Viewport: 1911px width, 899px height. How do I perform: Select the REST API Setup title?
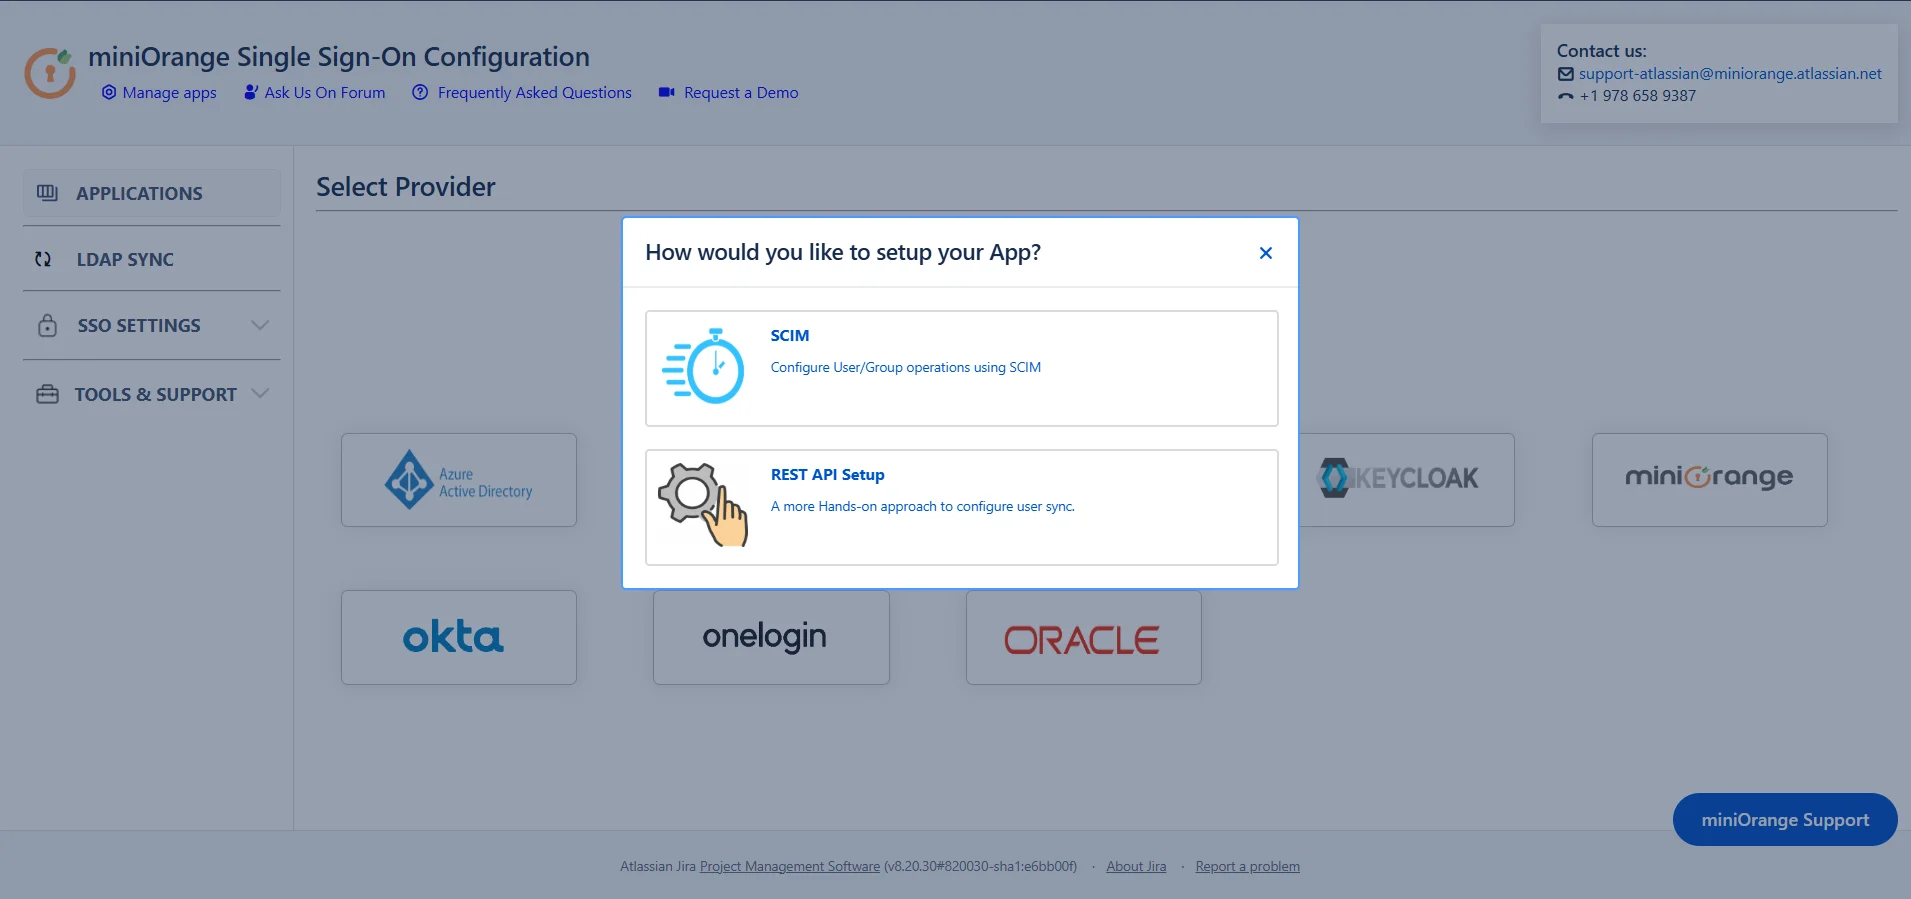827,475
